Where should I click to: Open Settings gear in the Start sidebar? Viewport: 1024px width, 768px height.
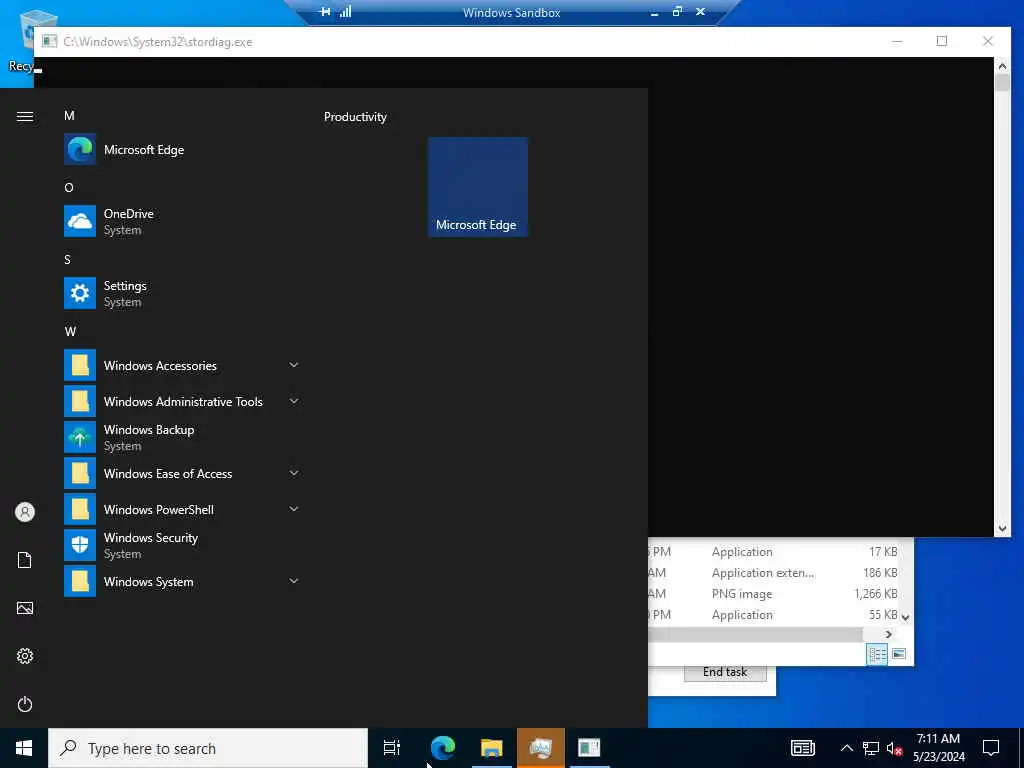click(25, 656)
